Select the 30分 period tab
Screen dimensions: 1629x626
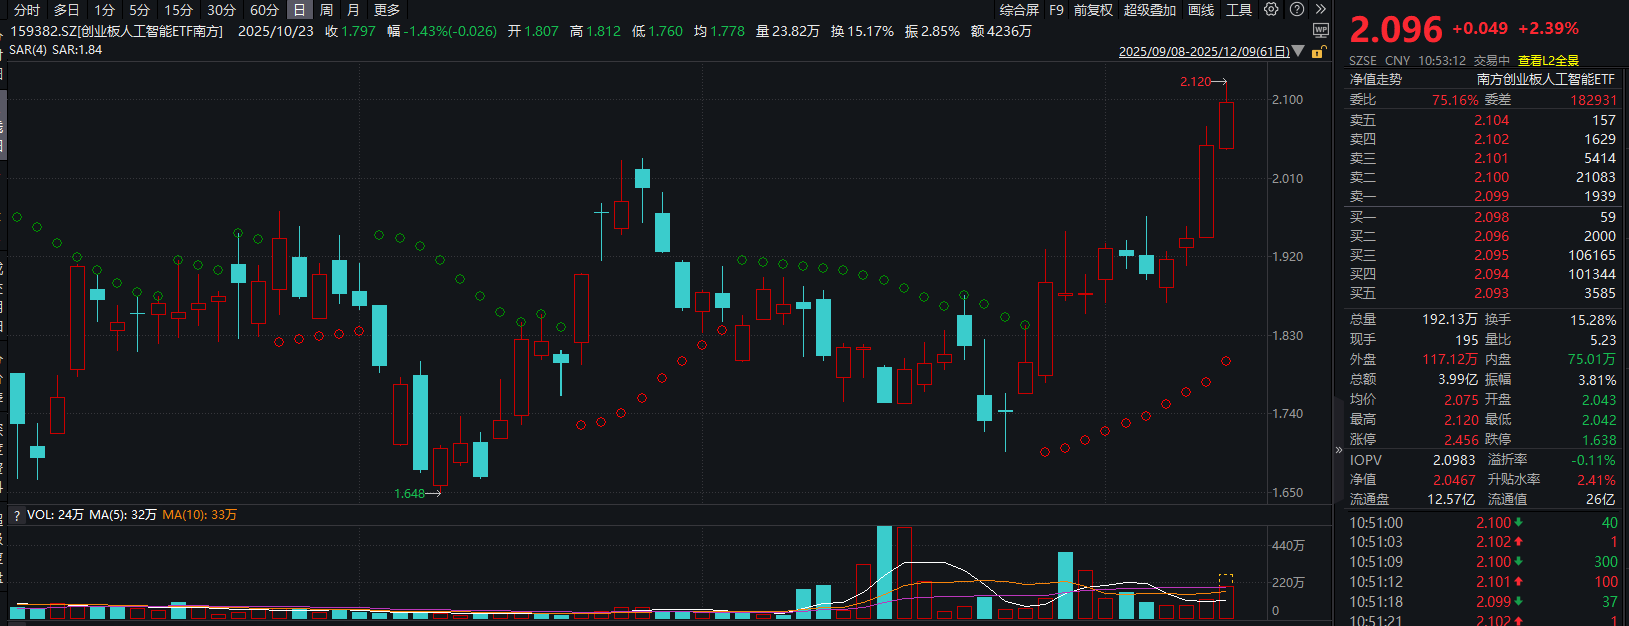(x=221, y=10)
